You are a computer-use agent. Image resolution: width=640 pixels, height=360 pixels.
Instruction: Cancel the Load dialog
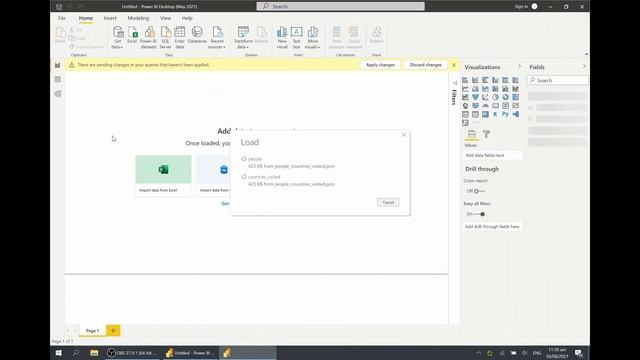tap(388, 202)
